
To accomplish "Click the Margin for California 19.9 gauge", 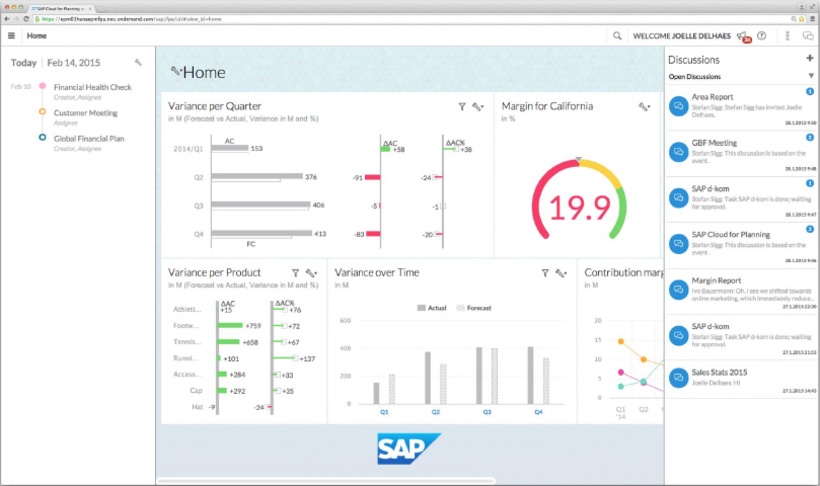I will pos(579,201).
